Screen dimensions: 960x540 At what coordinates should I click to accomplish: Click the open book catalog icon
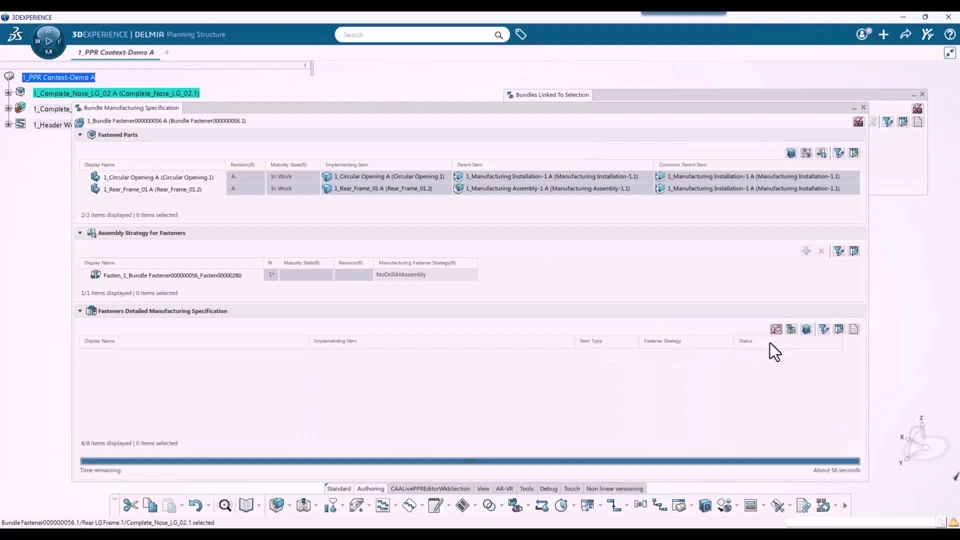[246, 505]
